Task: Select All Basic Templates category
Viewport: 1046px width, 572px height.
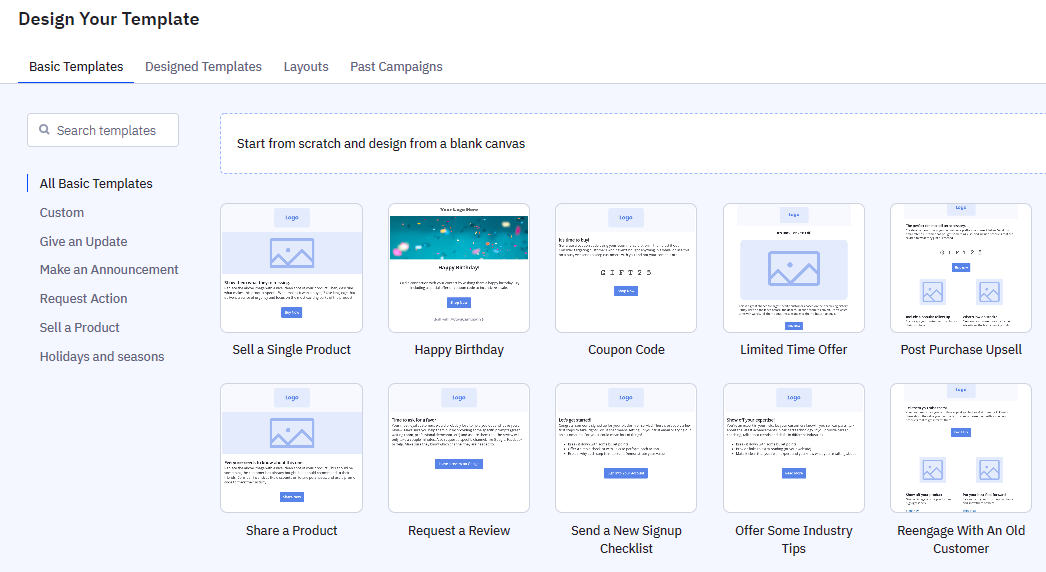Action: tap(96, 184)
